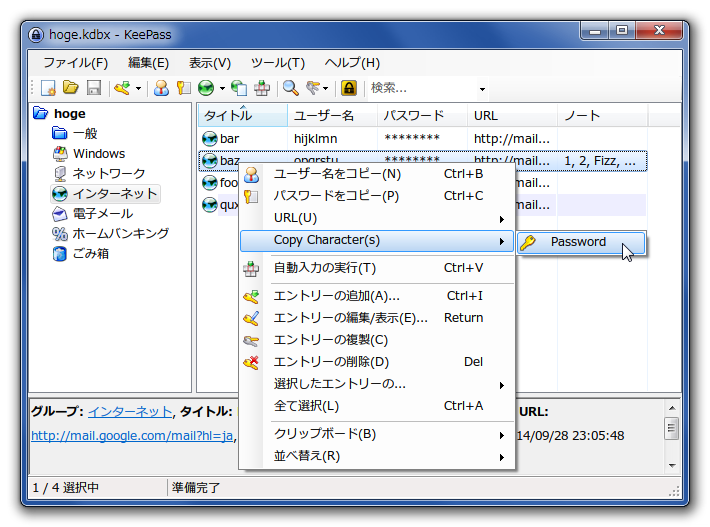The height and width of the screenshot is (527, 710).
Task: Select the 電子メール group
Action: [92, 213]
